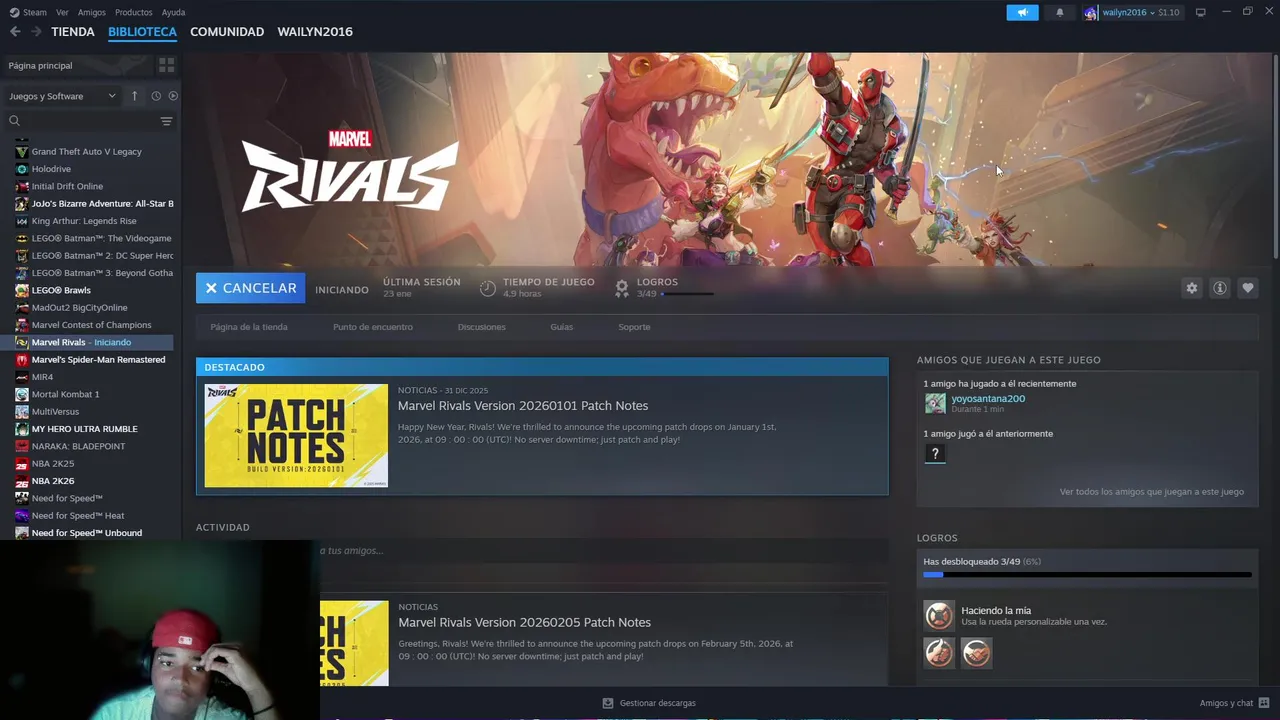Screen dimensions: 1280x720
Task: Click the unknown friend question mark avatar
Action: tap(935, 454)
